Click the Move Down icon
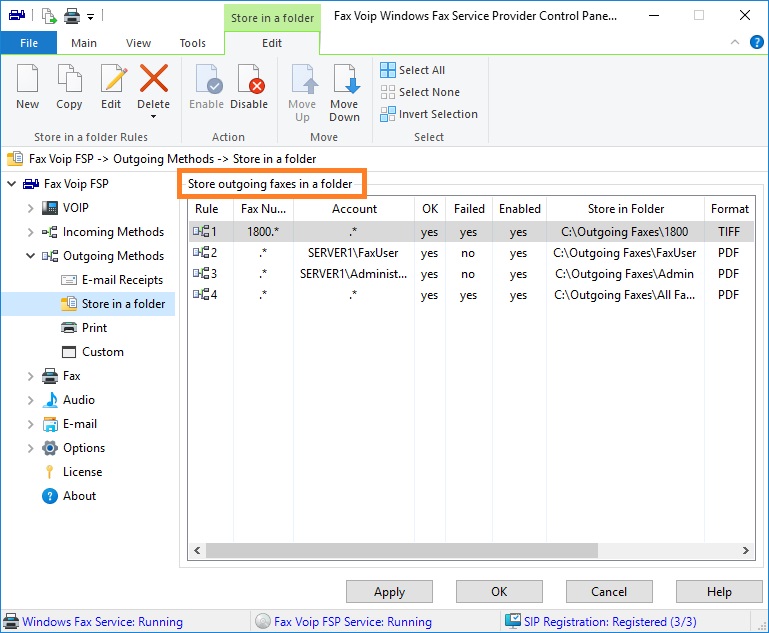Screen dimensions: 769x633 tap(346, 78)
